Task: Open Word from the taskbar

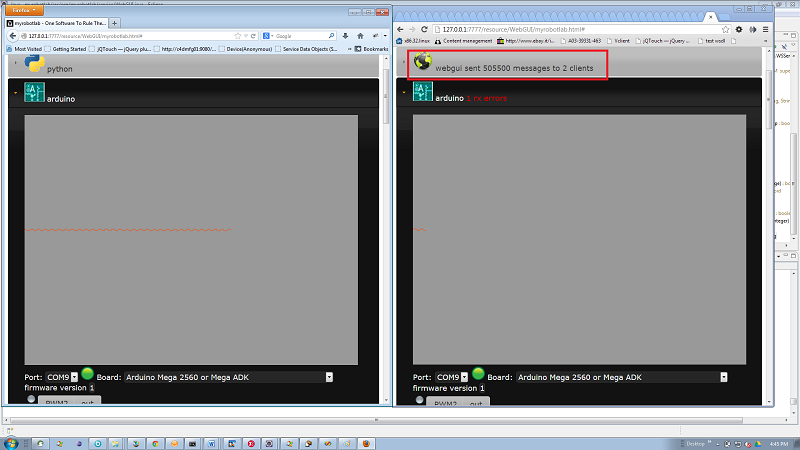Action: [211, 443]
